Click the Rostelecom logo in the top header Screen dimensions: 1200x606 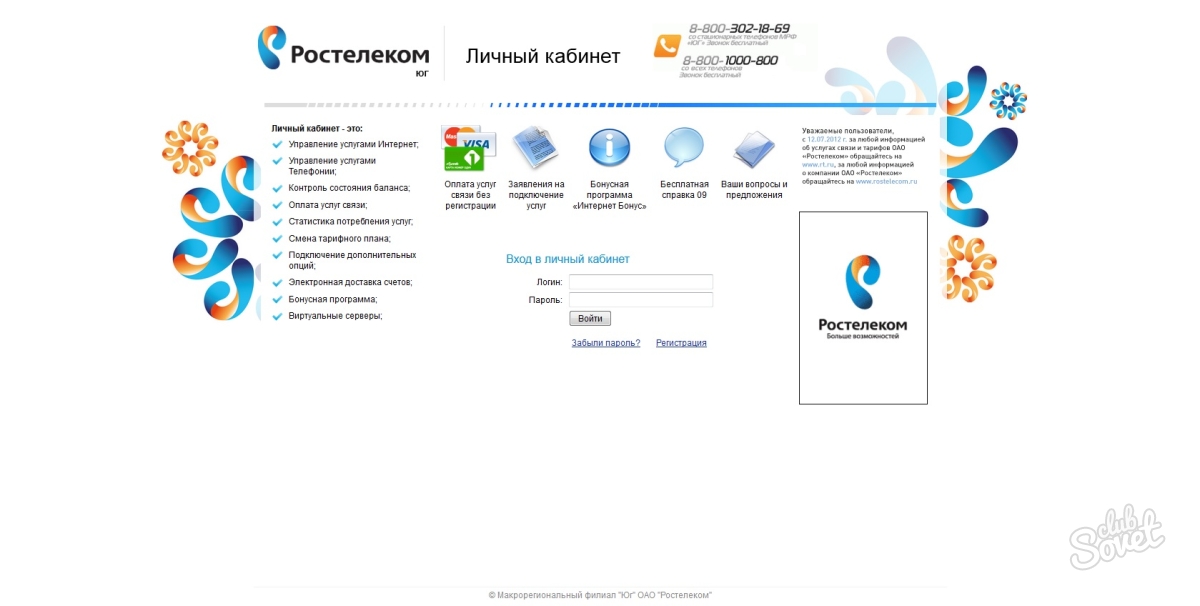click(345, 52)
